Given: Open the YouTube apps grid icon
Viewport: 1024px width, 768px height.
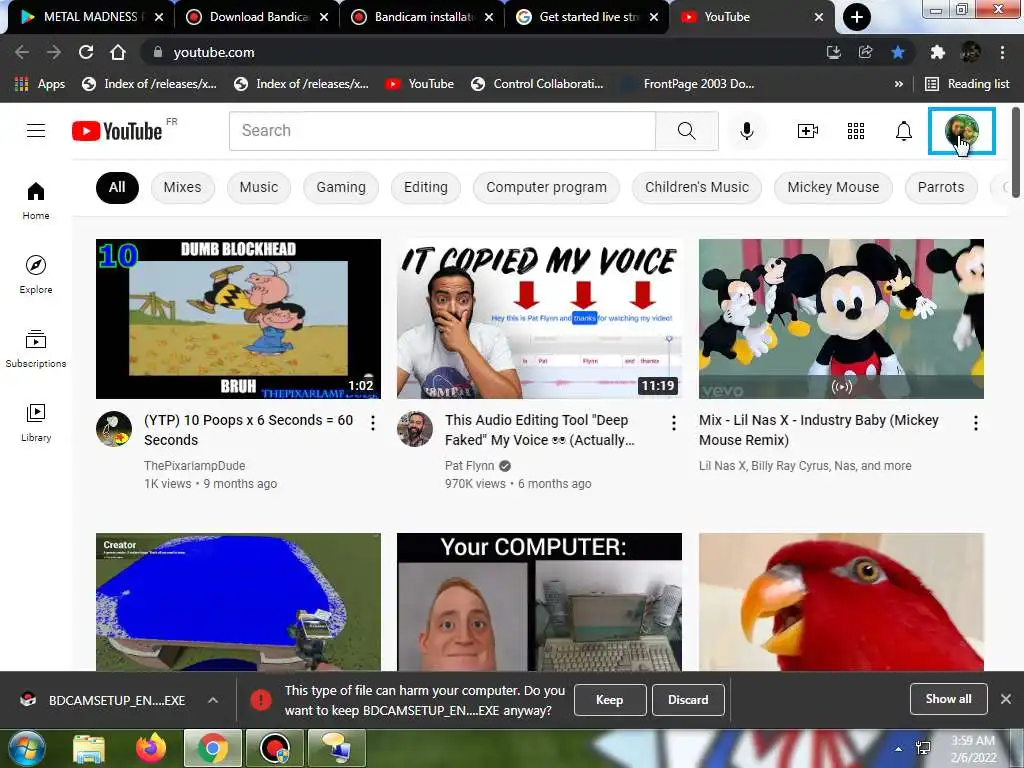Looking at the screenshot, I should coord(856,131).
